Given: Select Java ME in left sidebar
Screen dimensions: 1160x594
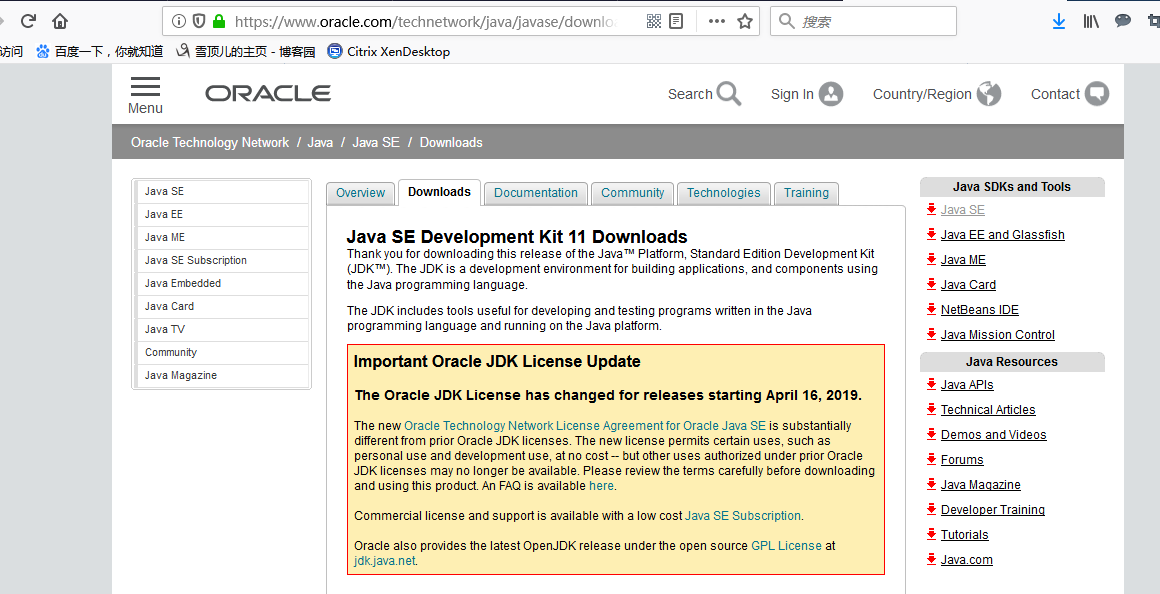Looking at the screenshot, I should 222,237.
